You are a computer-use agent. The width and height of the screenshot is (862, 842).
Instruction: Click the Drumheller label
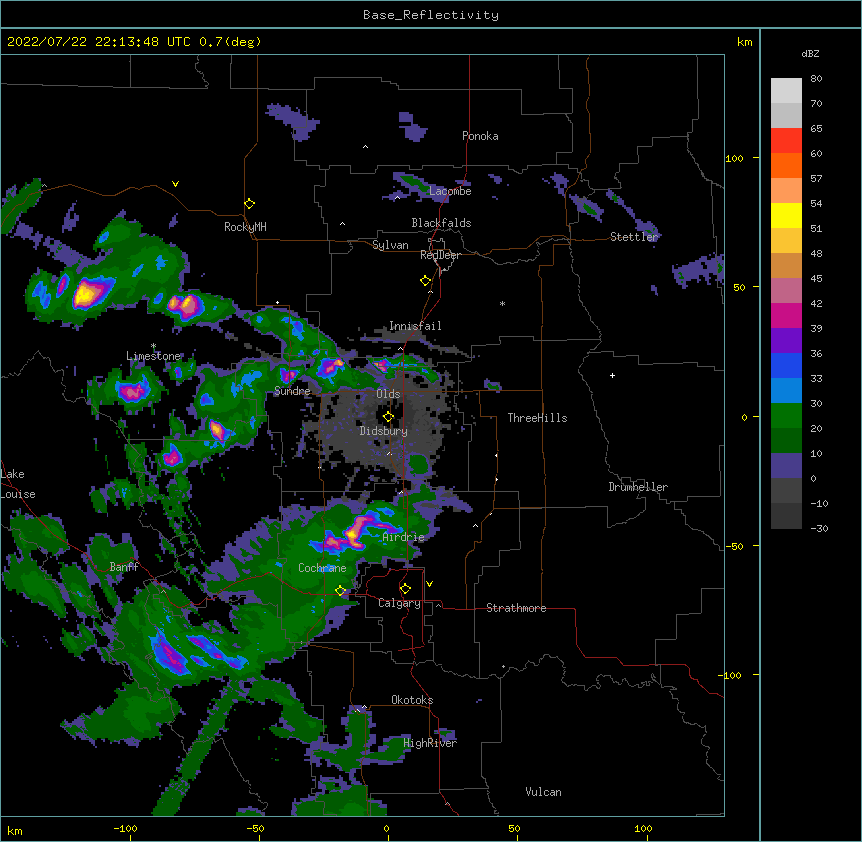pyautogui.click(x=638, y=487)
